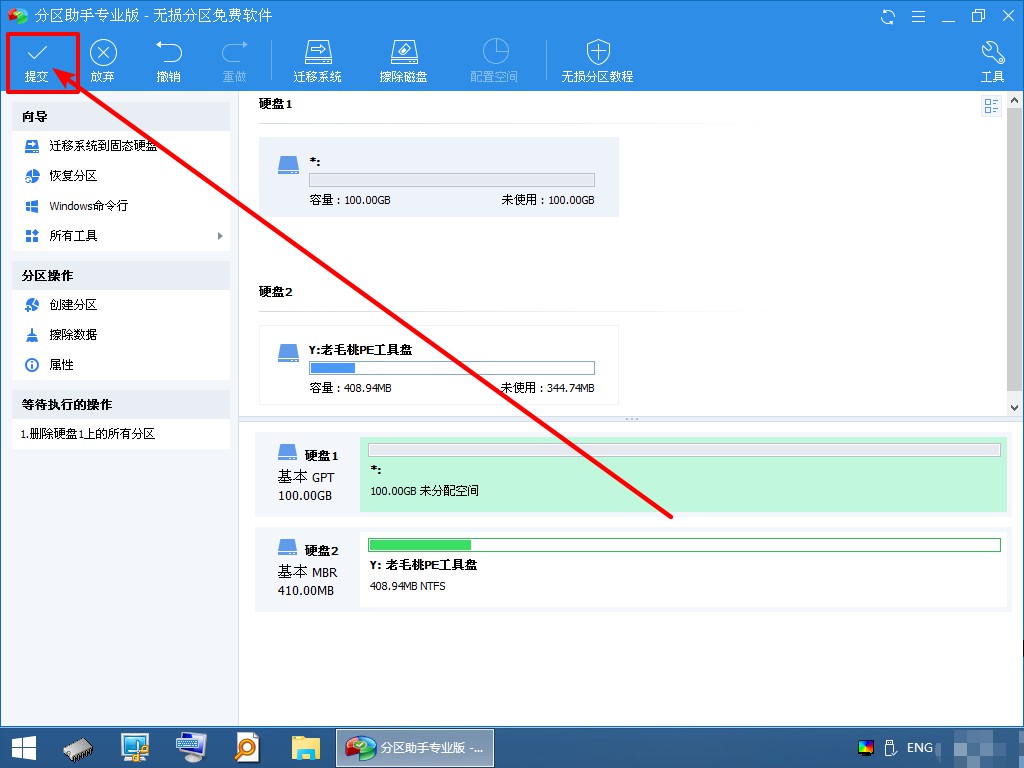Launch the 擦除磁盘 wipe disk tool
Viewport: 1024px width, 768px height.
404,61
